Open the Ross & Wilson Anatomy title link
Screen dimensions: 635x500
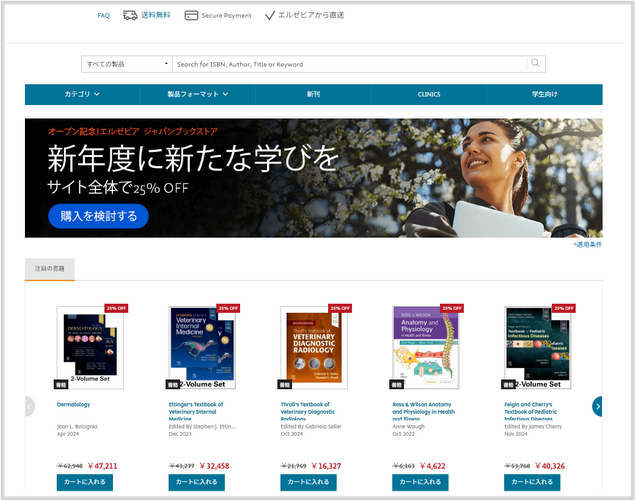[423, 411]
